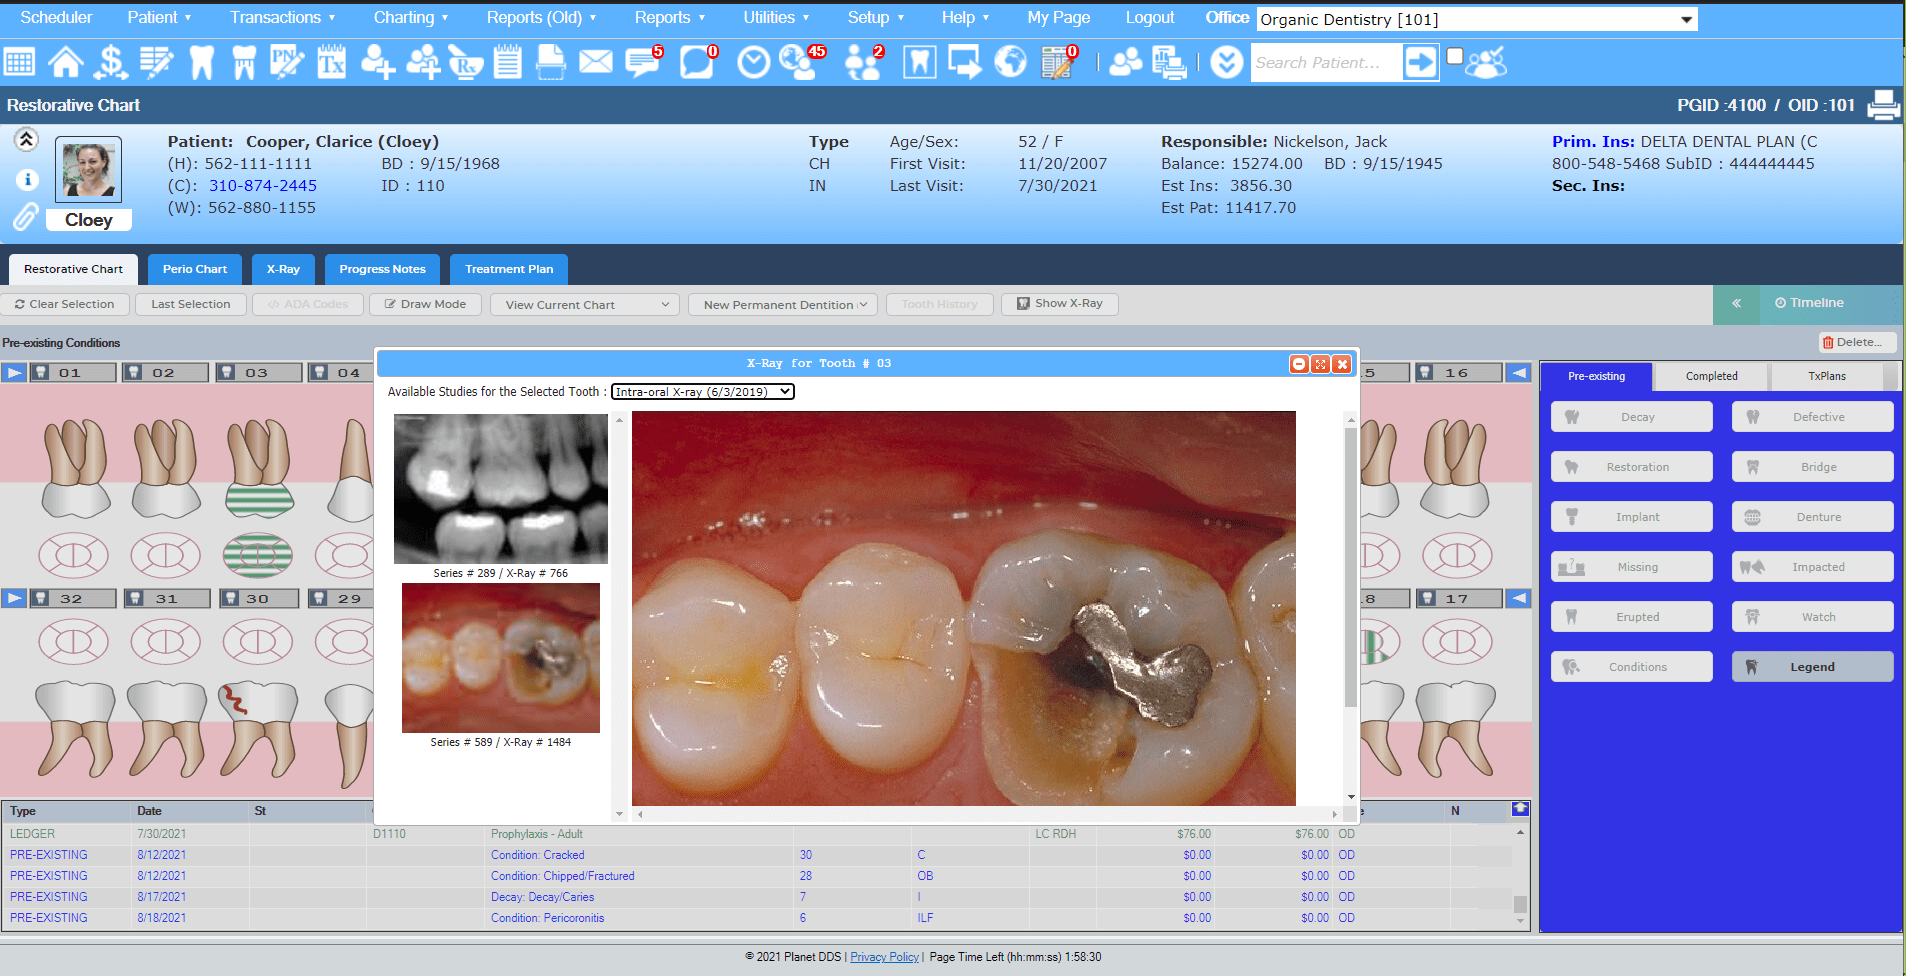Select the Home toolbar icon
Screen dimensions: 1906x976
point(66,62)
